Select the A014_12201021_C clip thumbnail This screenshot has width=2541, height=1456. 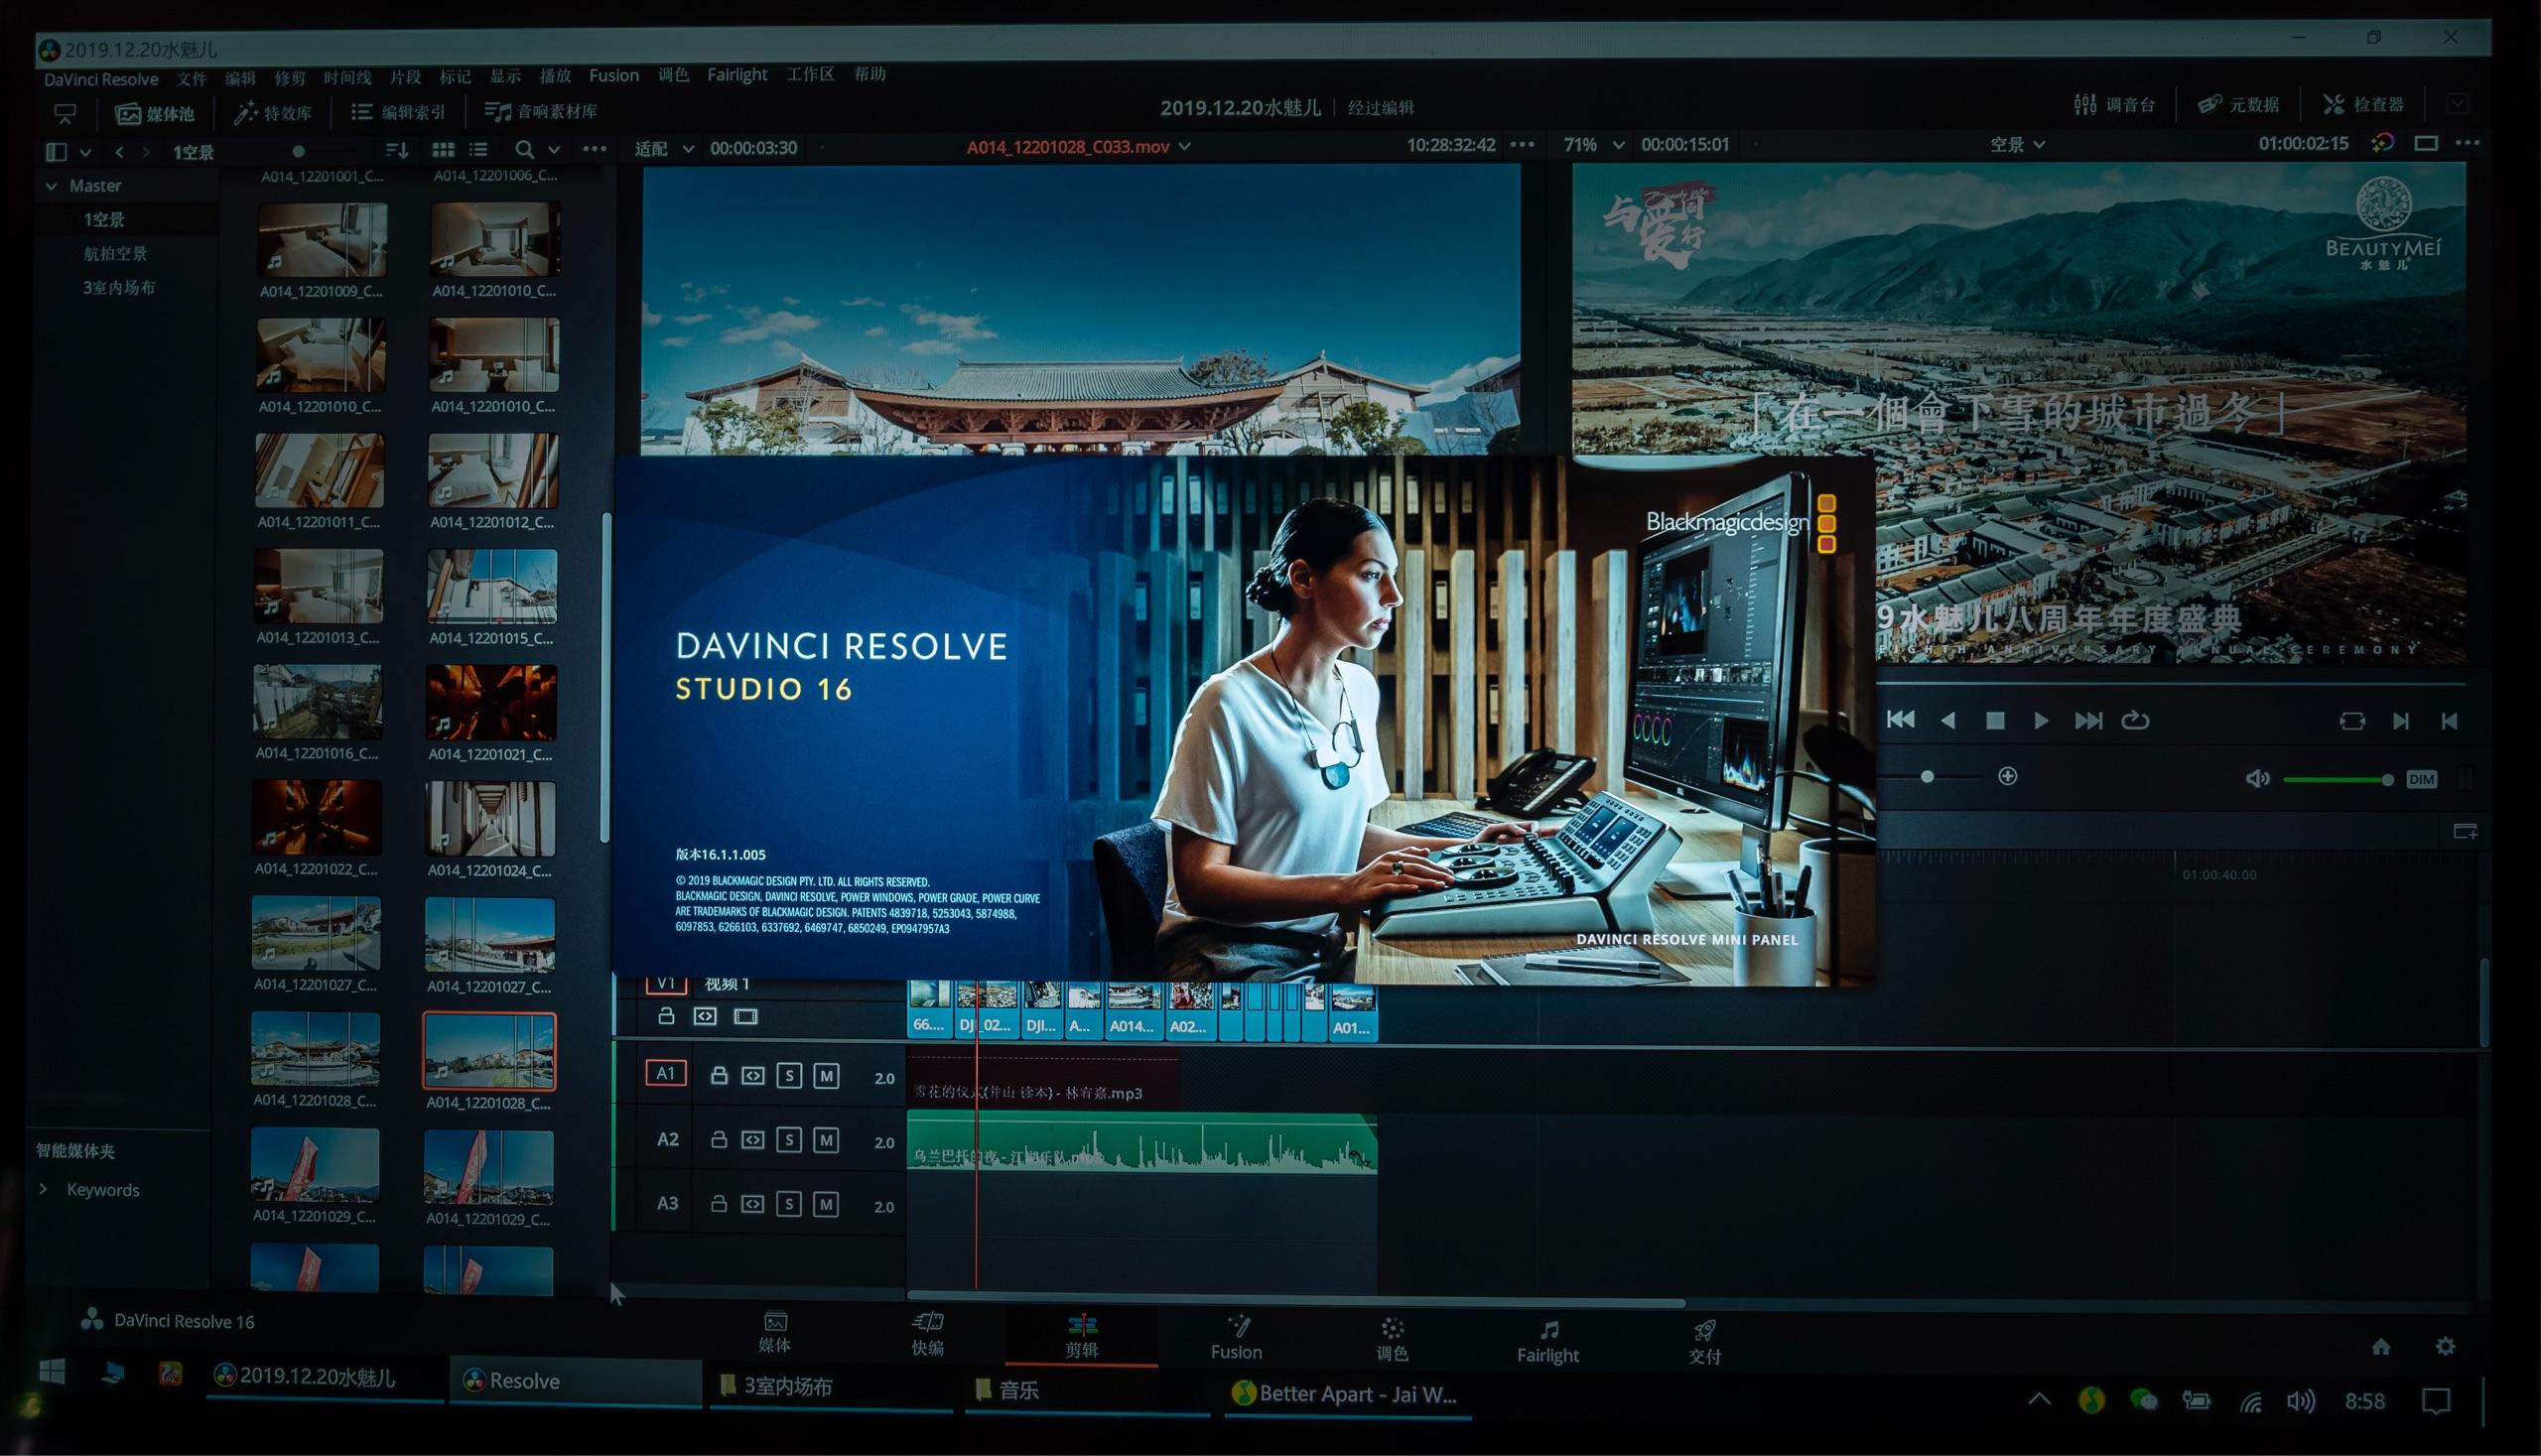[x=491, y=703]
